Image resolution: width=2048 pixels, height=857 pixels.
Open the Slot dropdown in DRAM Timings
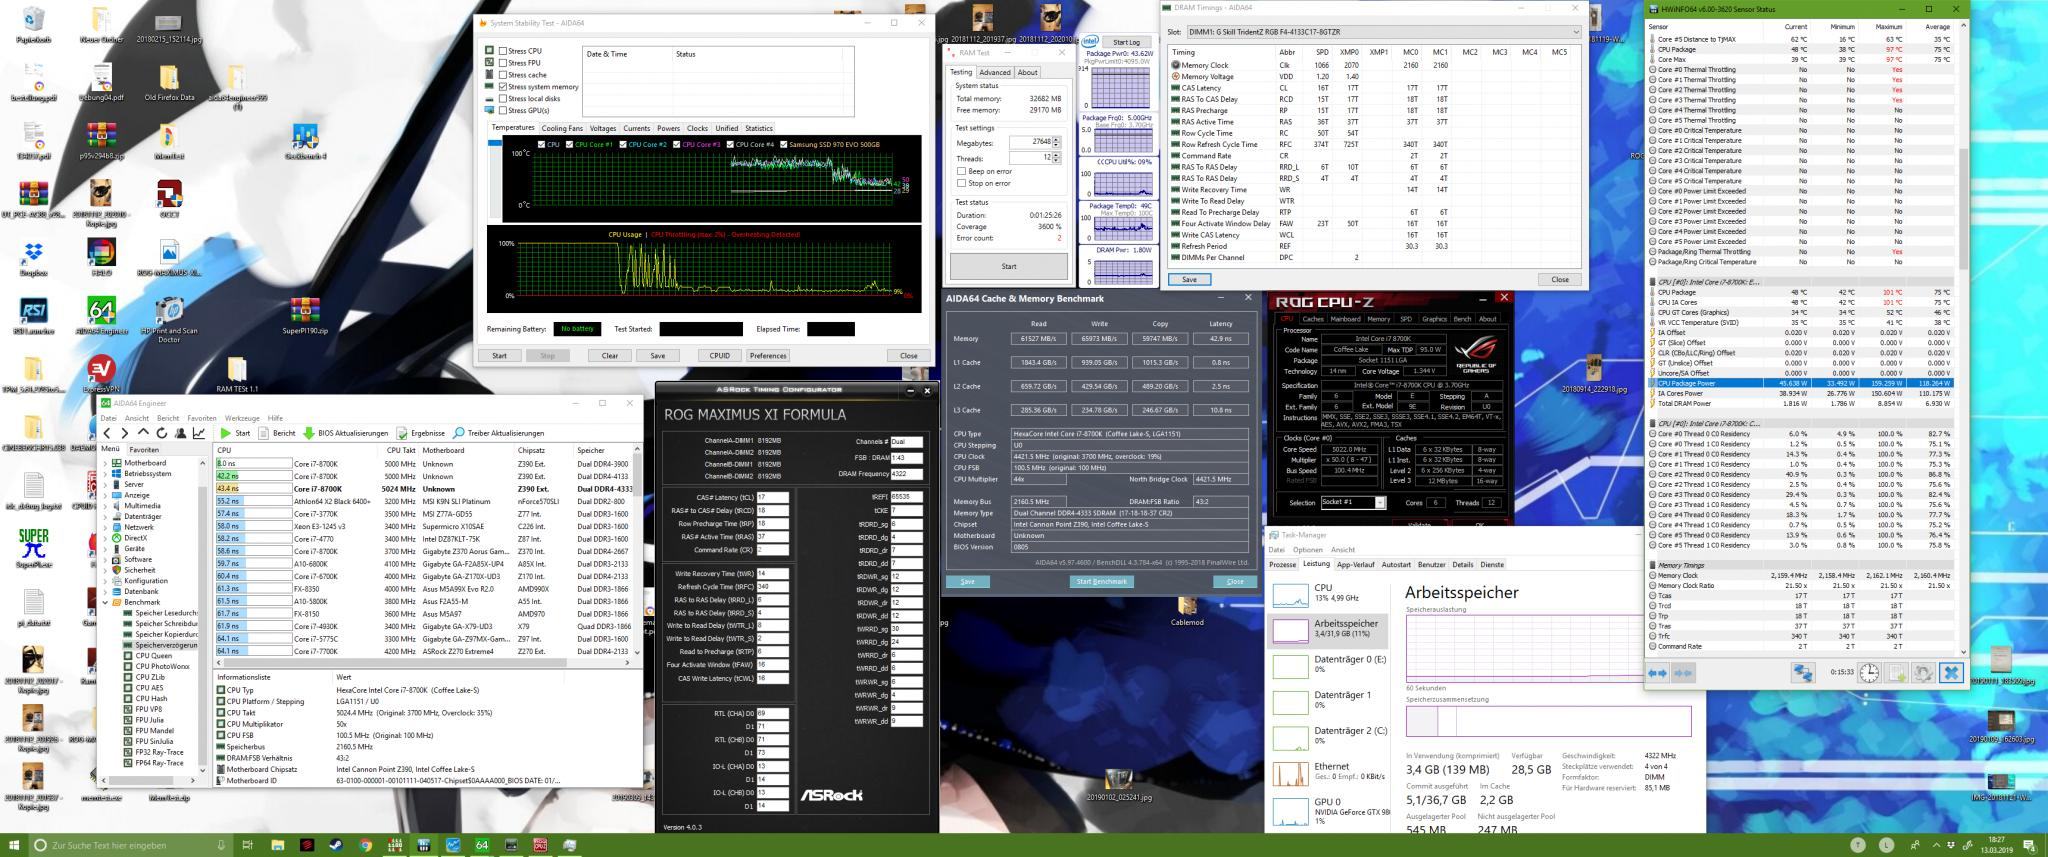1575,32
